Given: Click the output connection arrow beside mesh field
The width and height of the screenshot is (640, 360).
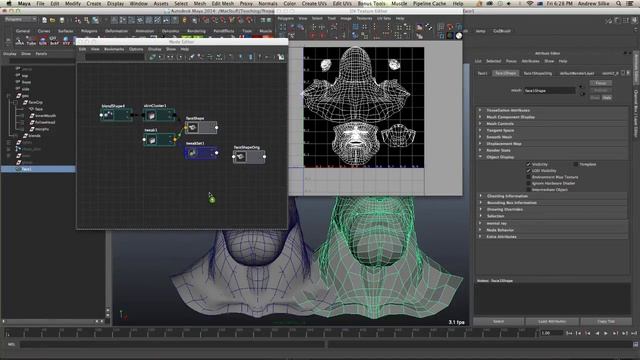Looking at the screenshot, I should pos(582,94).
